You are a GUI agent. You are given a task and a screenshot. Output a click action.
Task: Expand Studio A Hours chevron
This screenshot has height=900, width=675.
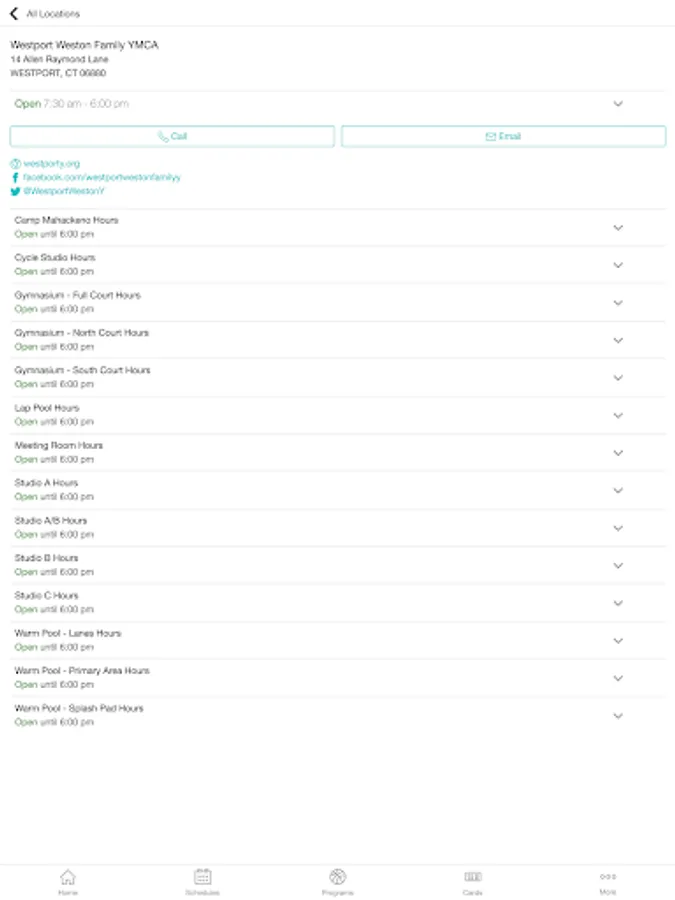618,491
